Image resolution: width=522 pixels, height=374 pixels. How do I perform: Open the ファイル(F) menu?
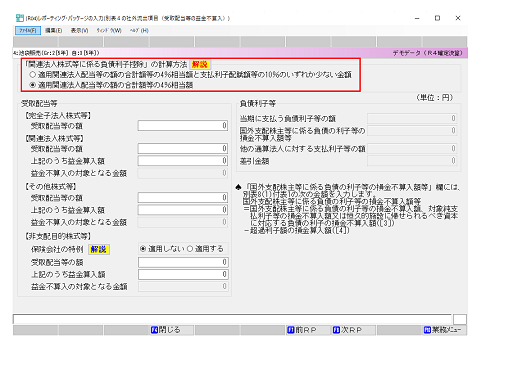click(28, 30)
